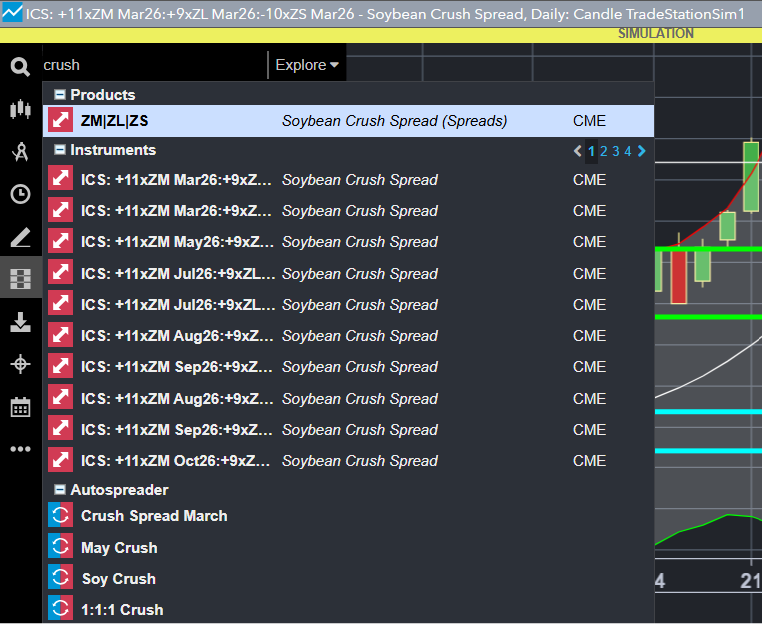The image size is (765, 625).
Task: Click the '21' date label on chart axis
Action: click(750, 581)
